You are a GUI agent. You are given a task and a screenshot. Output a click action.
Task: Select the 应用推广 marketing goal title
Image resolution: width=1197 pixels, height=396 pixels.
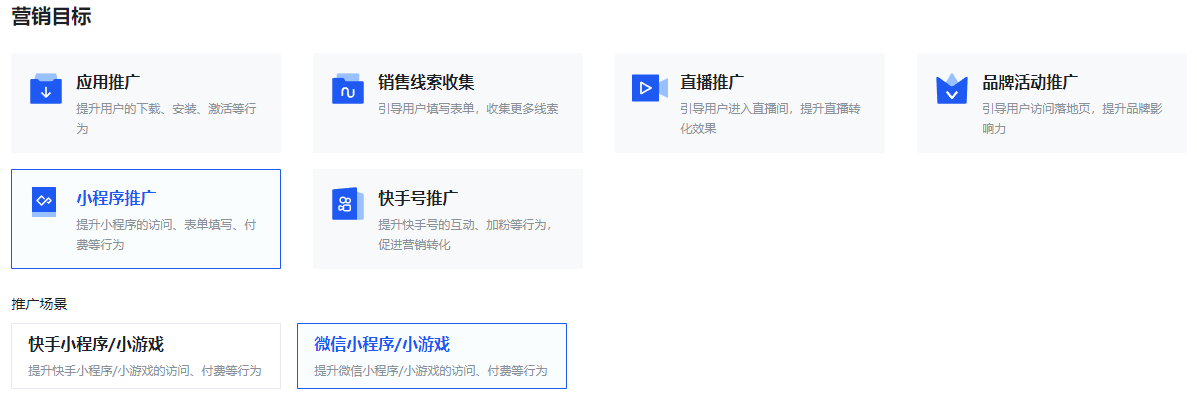click(x=108, y=82)
